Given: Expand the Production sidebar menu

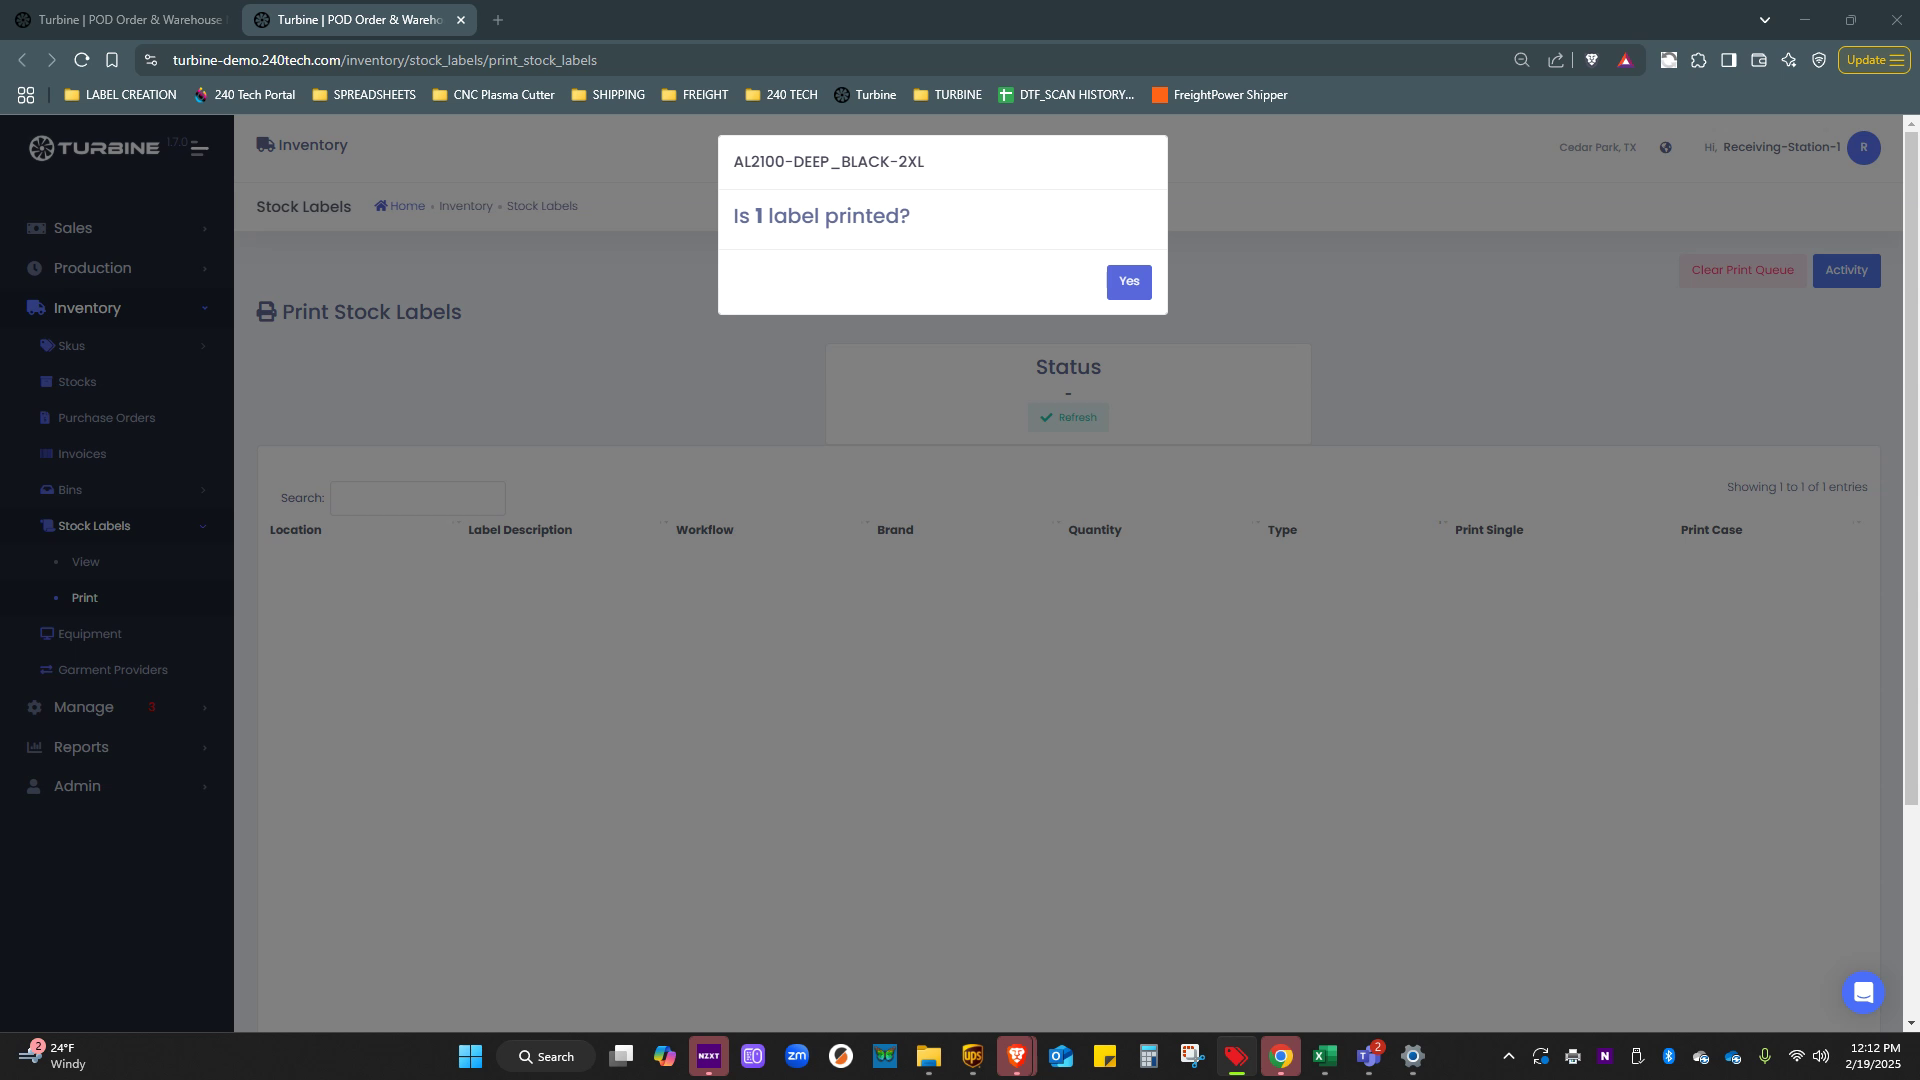Looking at the screenshot, I should 92,269.
